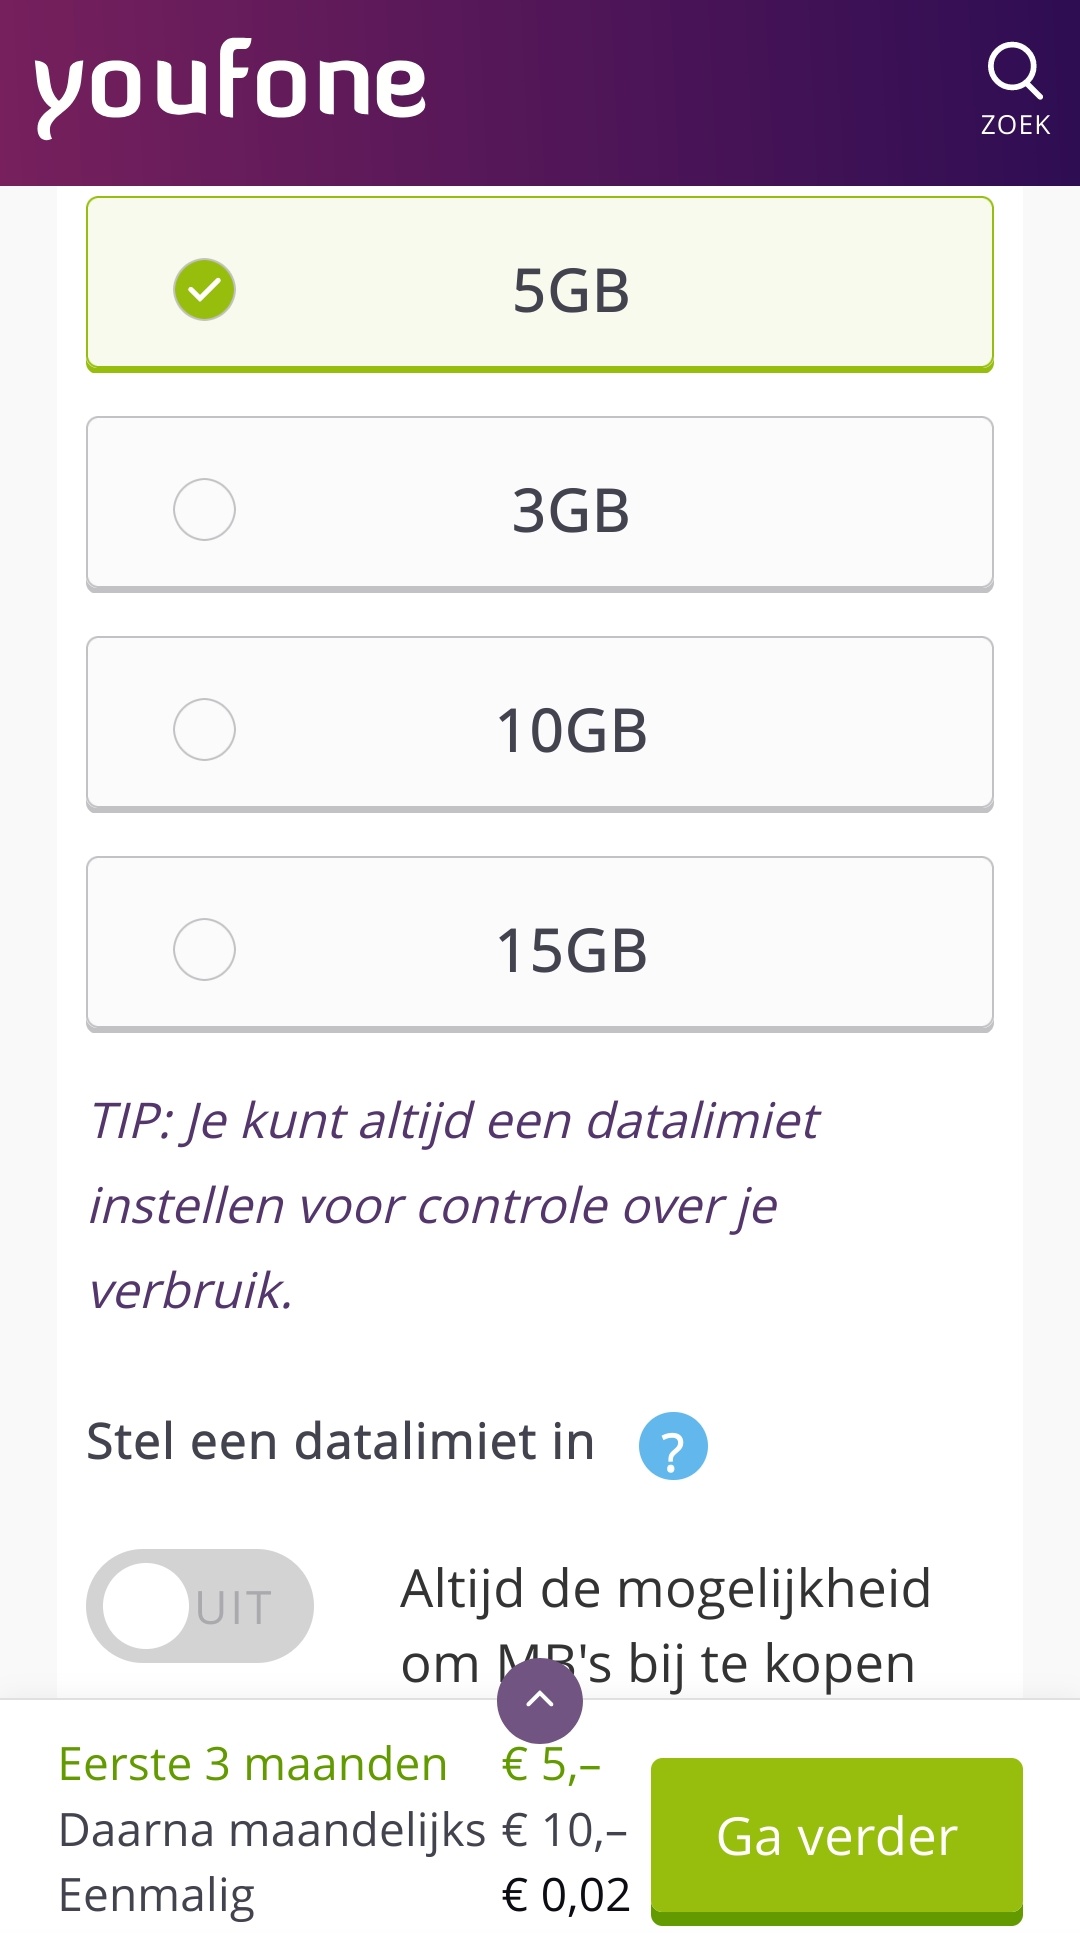
Task: Tap the ZOEK label in header
Action: pos(1015,125)
